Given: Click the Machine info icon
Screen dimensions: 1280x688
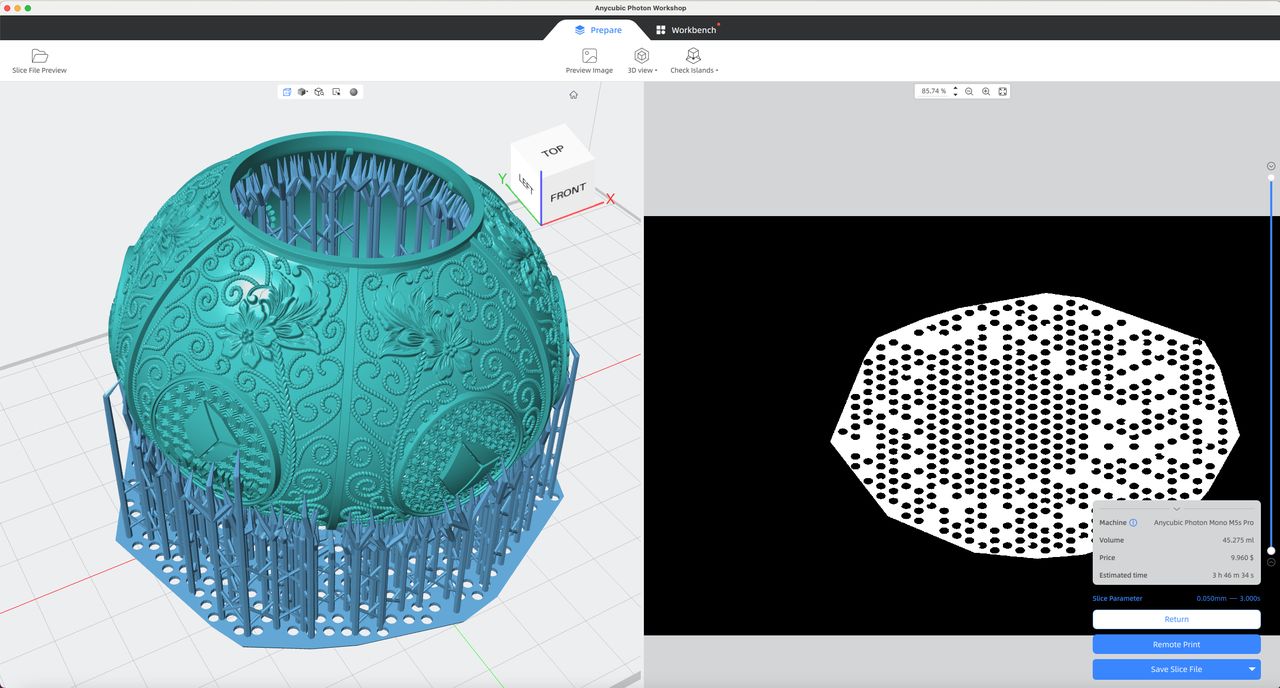Looking at the screenshot, I should pos(1133,523).
